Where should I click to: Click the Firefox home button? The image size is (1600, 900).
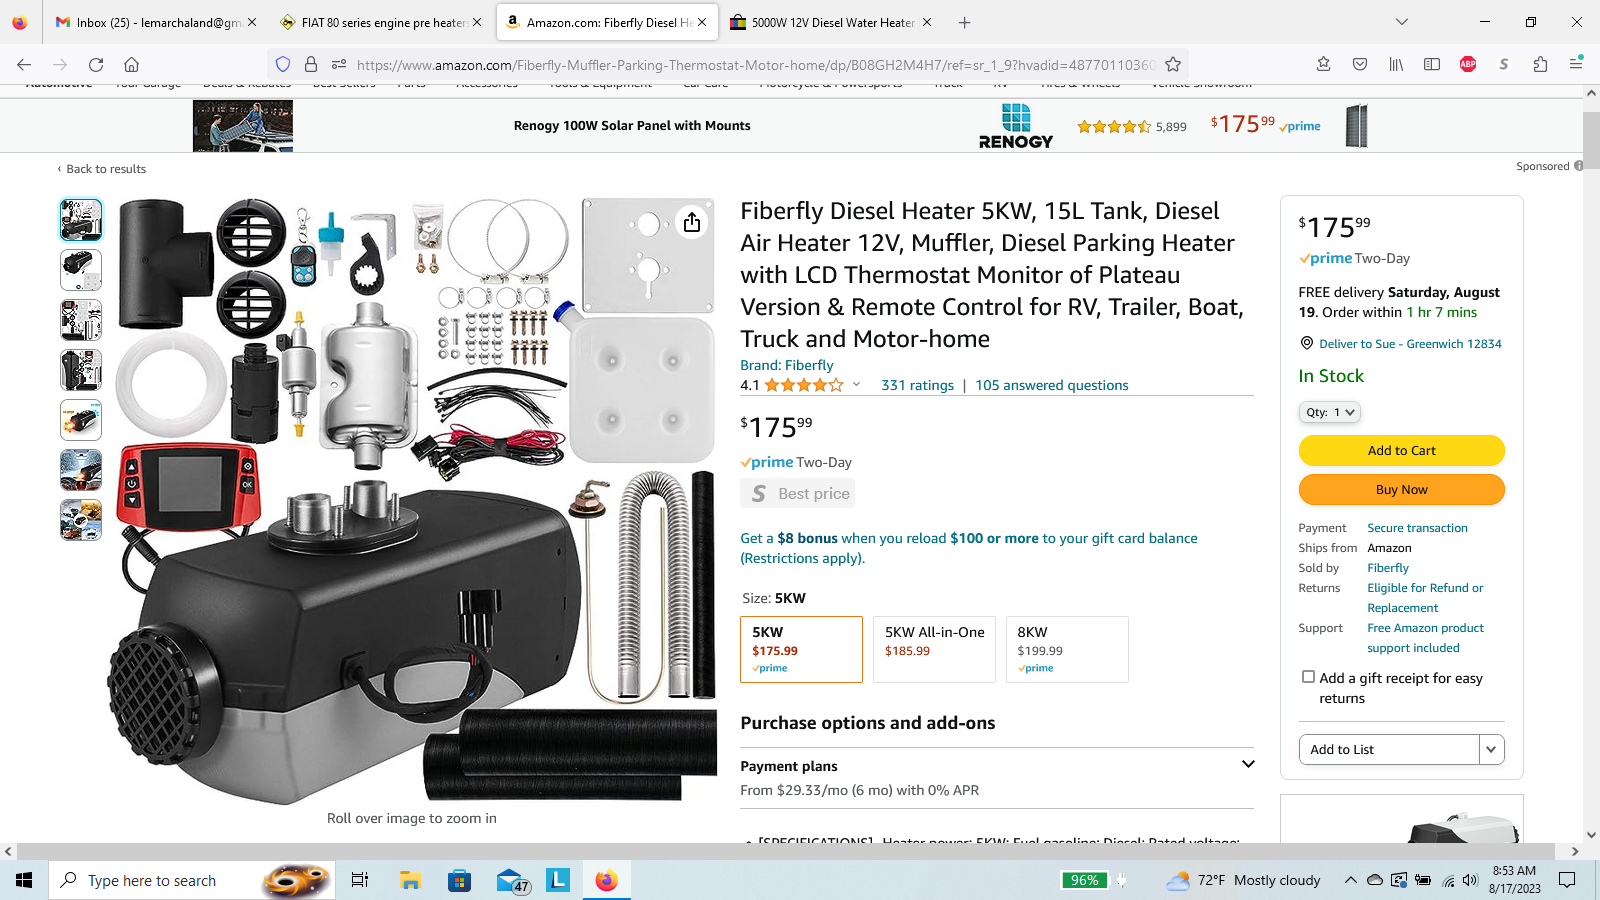(131, 65)
